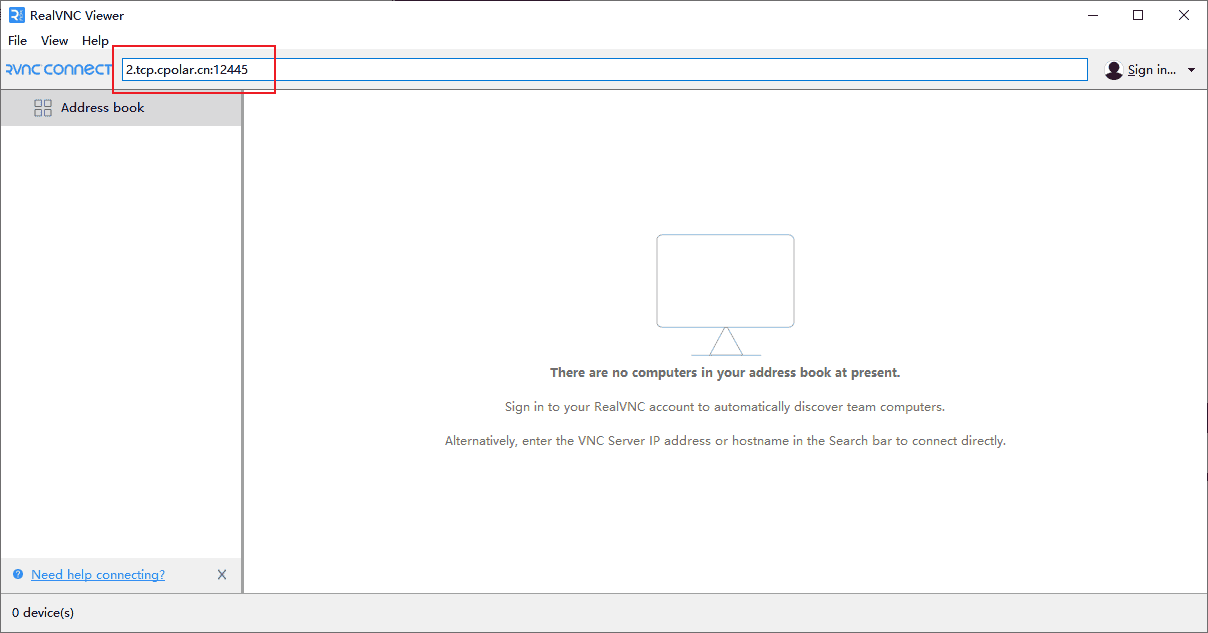
Task: Open the View menu
Action: pyautogui.click(x=54, y=41)
